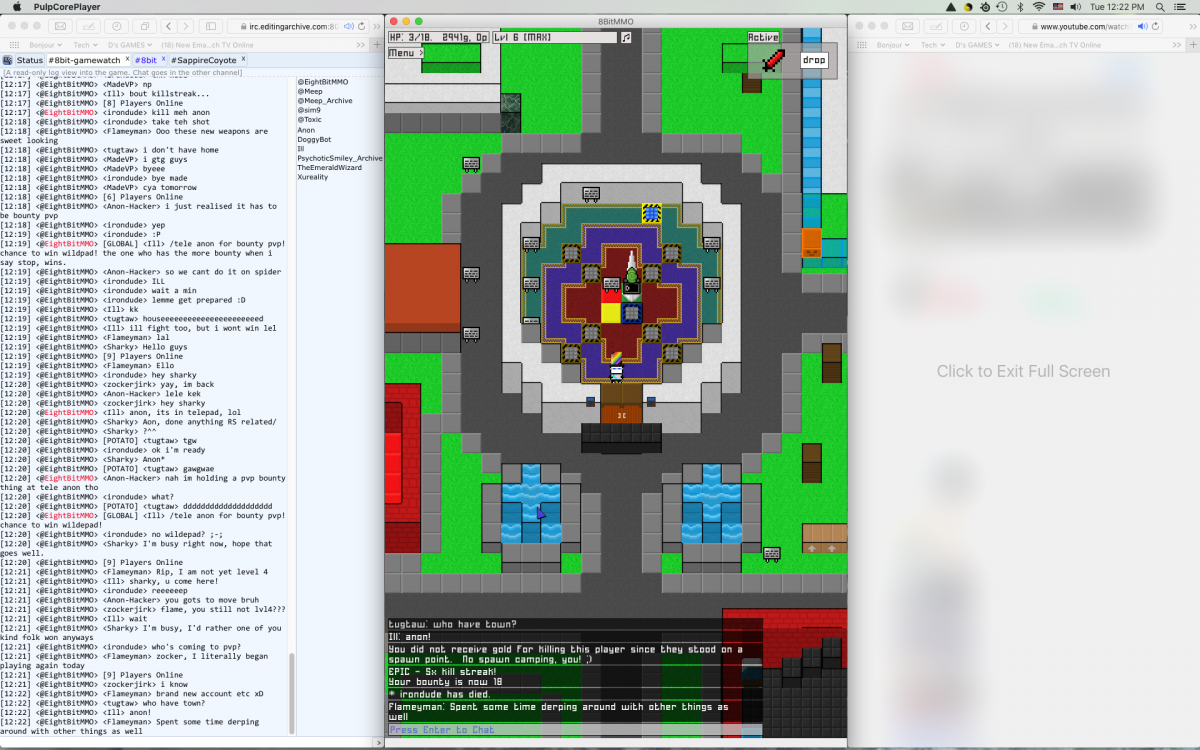This screenshot has height=750, width=1200.
Task: Click the sign near the bottom-right fountain
Action: [771, 554]
